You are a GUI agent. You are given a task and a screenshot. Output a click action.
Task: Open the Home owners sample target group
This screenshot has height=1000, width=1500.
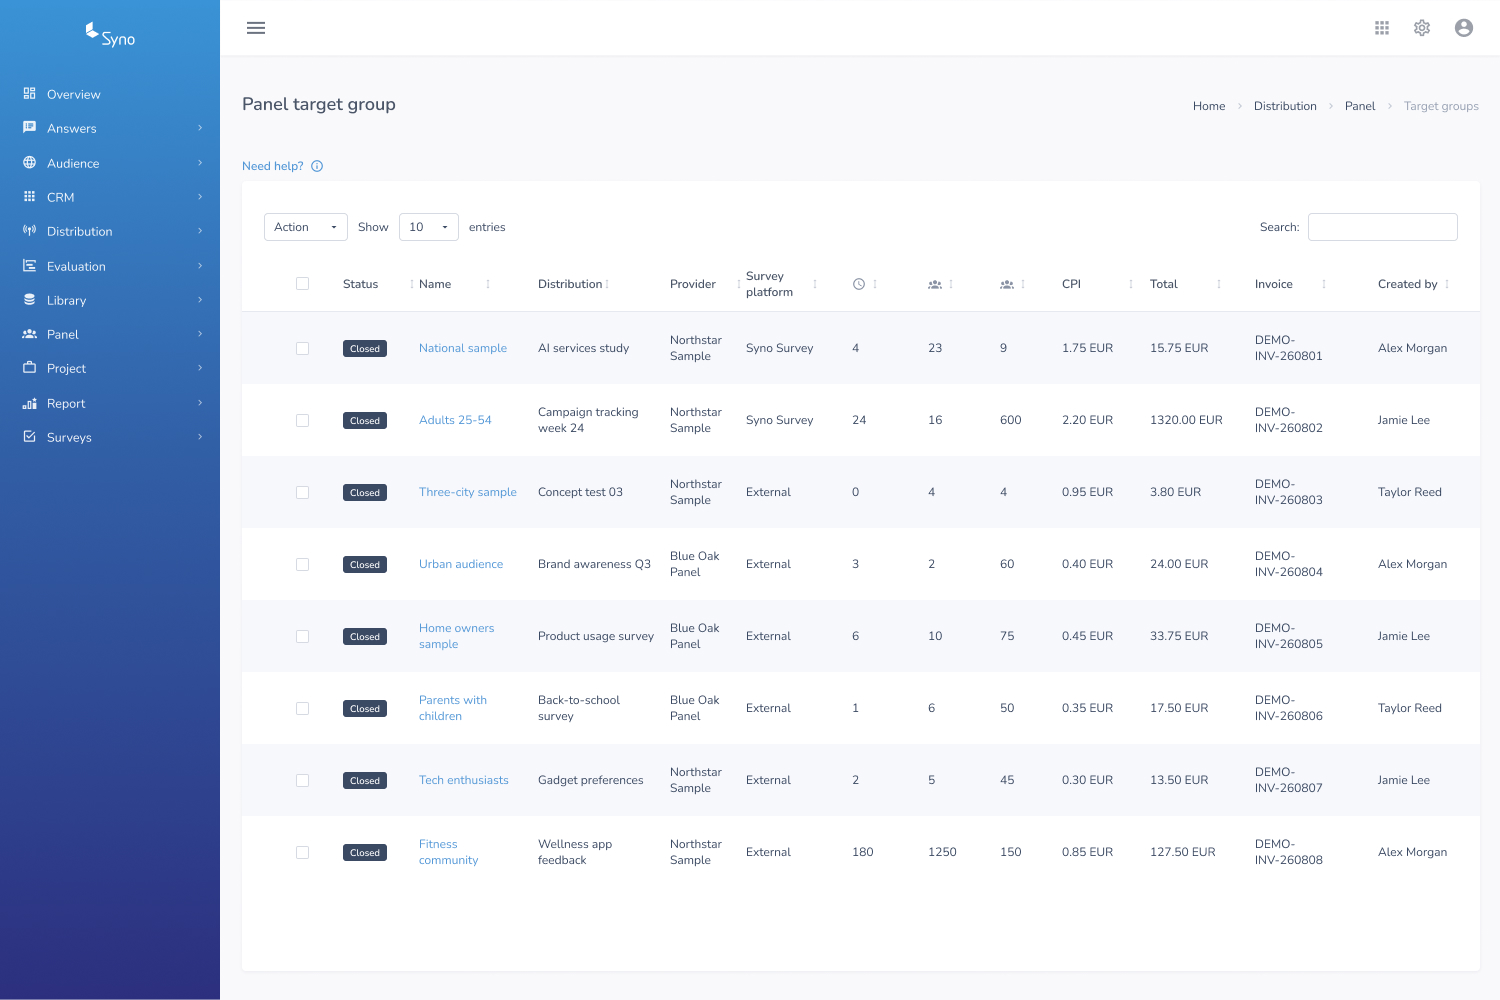pos(457,636)
